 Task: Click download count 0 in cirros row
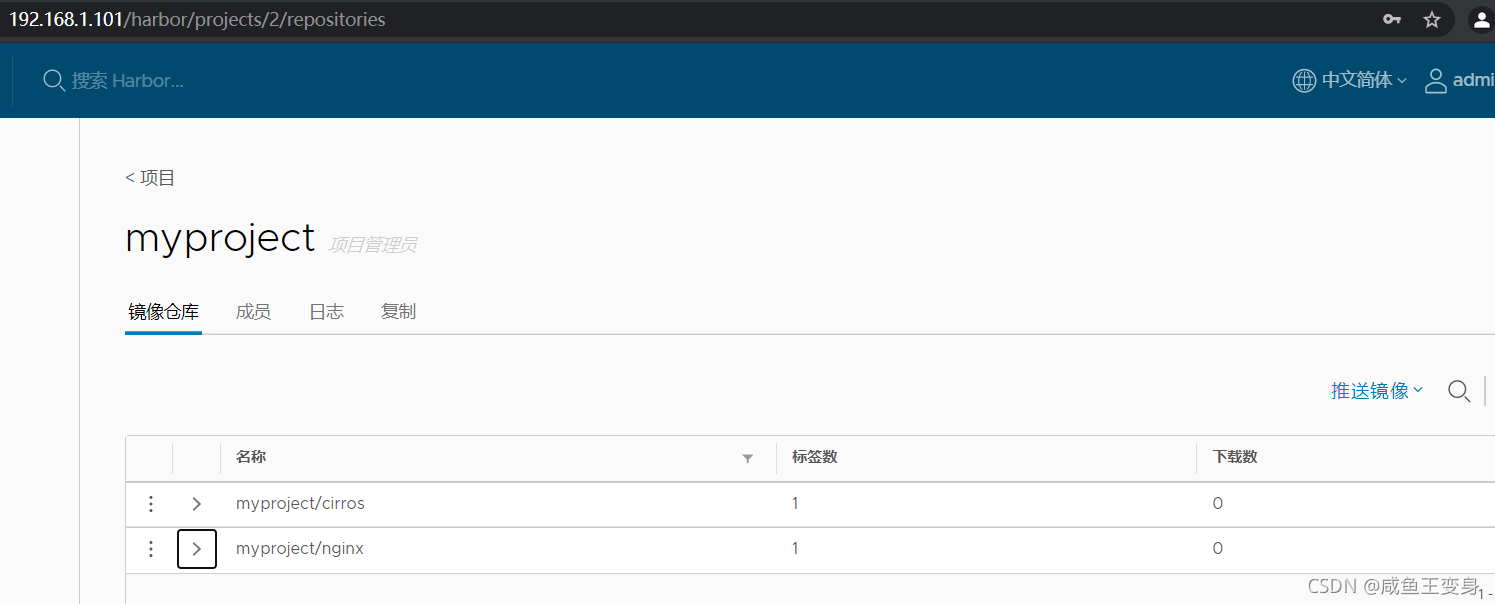click(x=1217, y=504)
